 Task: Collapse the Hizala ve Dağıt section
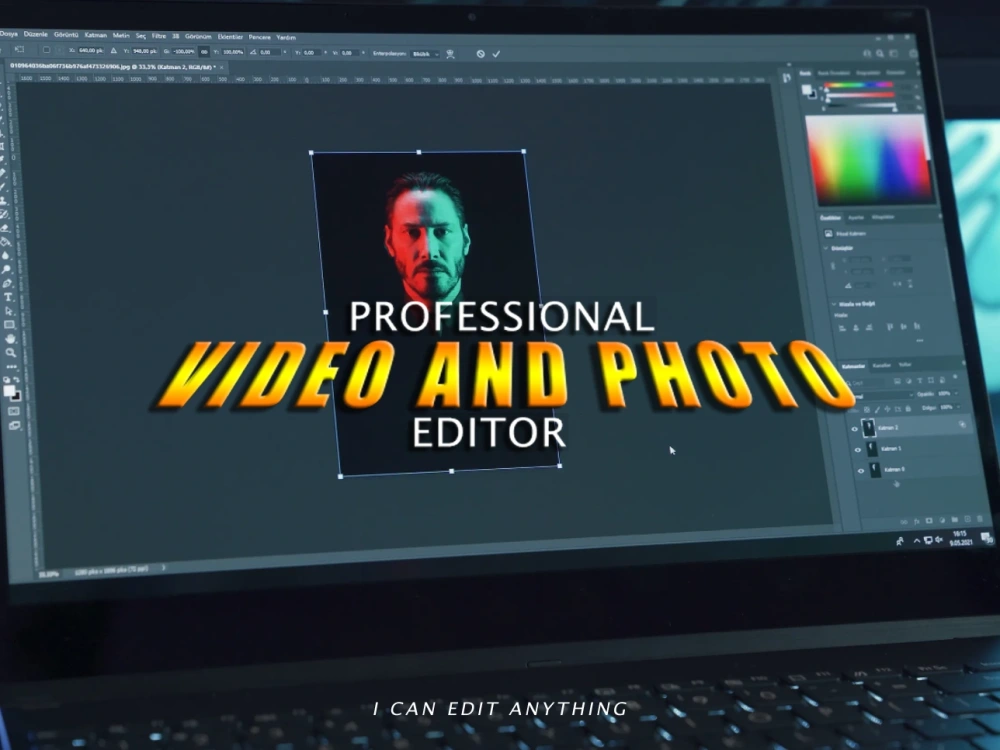coord(834,304)
